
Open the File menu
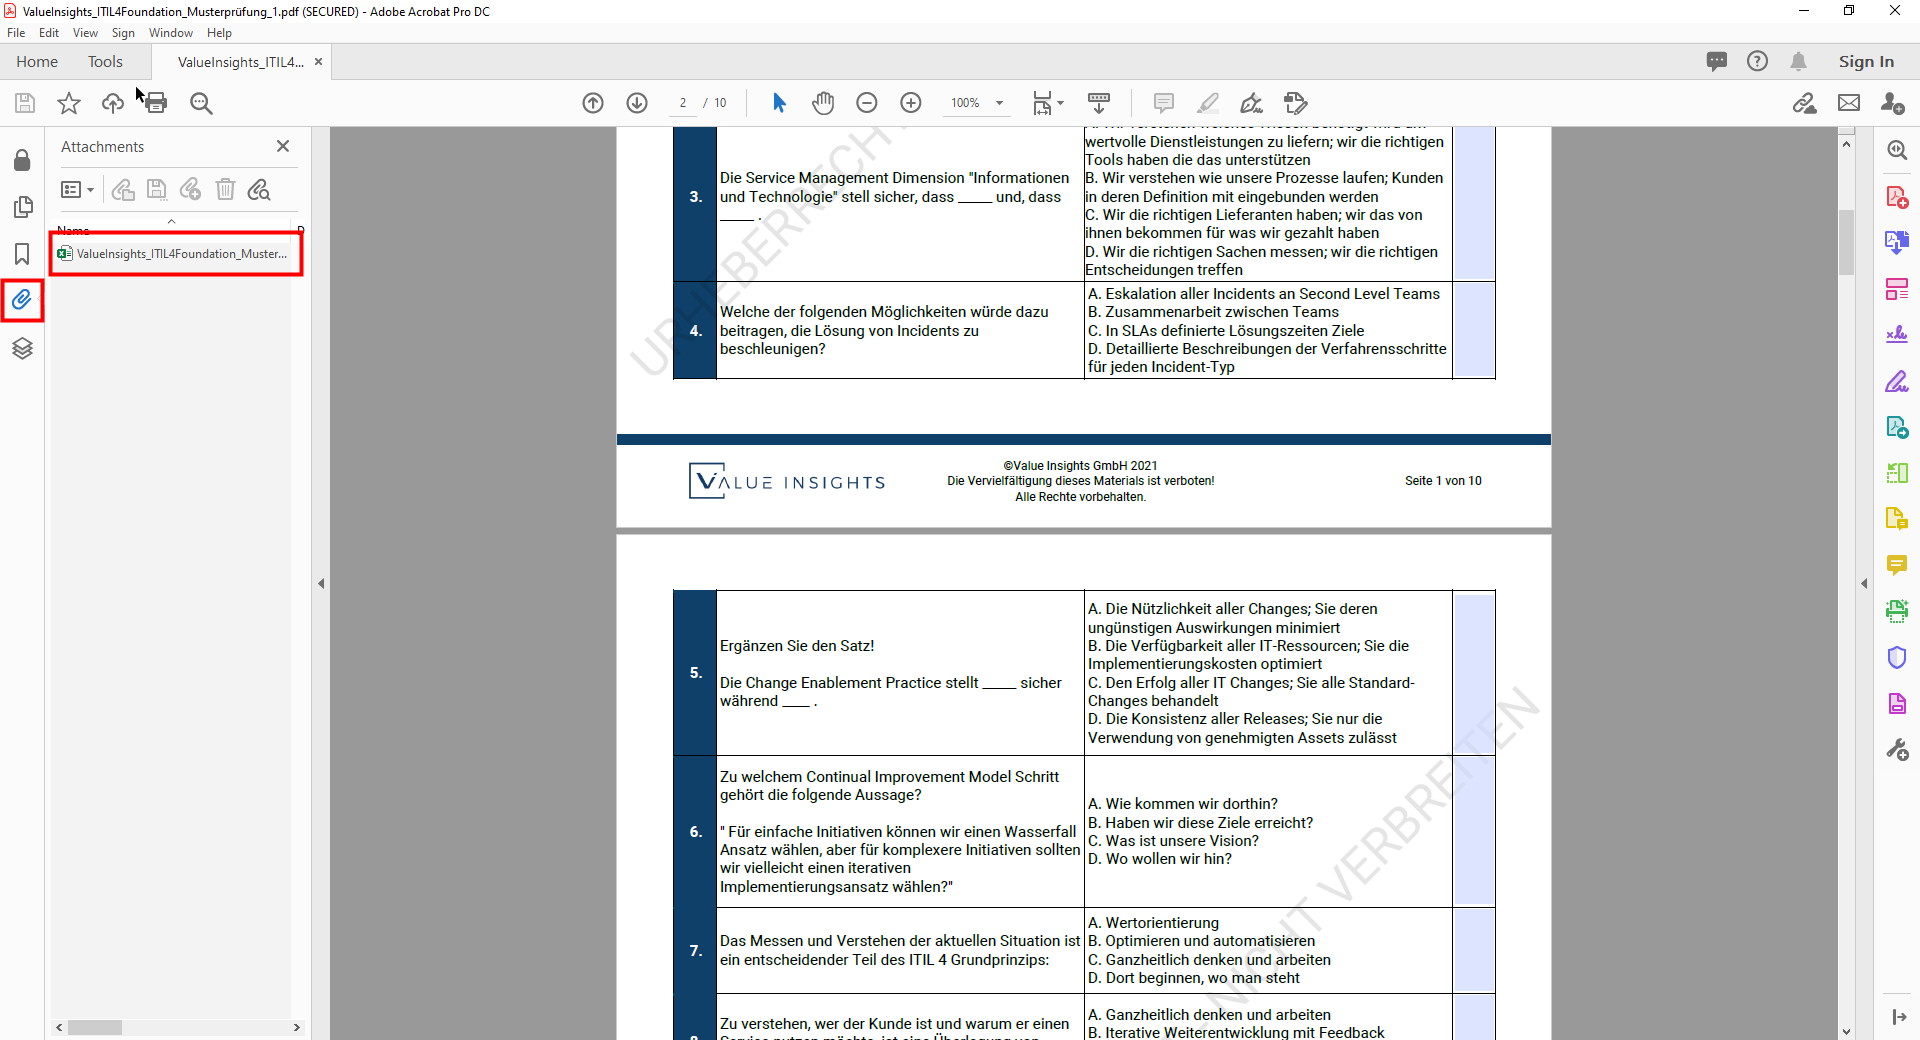click(x=16, y=33)
